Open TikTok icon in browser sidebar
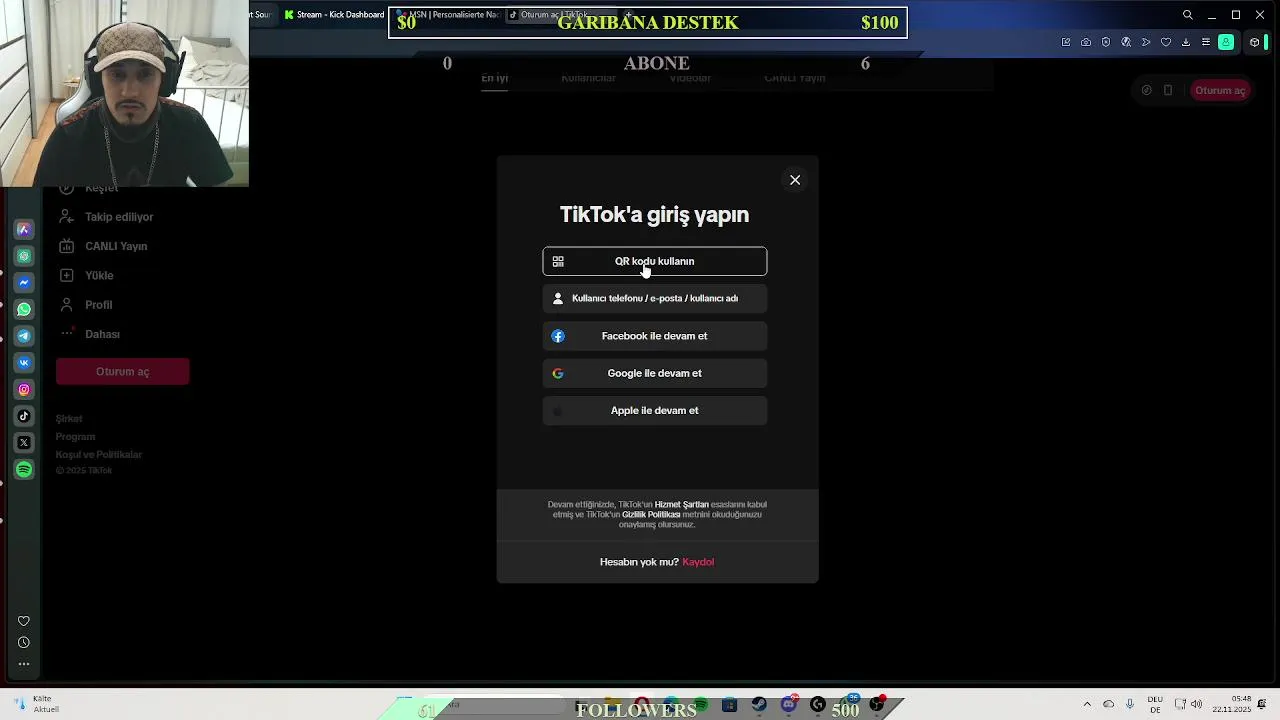 pyautogui.click(x=24, y=416)
